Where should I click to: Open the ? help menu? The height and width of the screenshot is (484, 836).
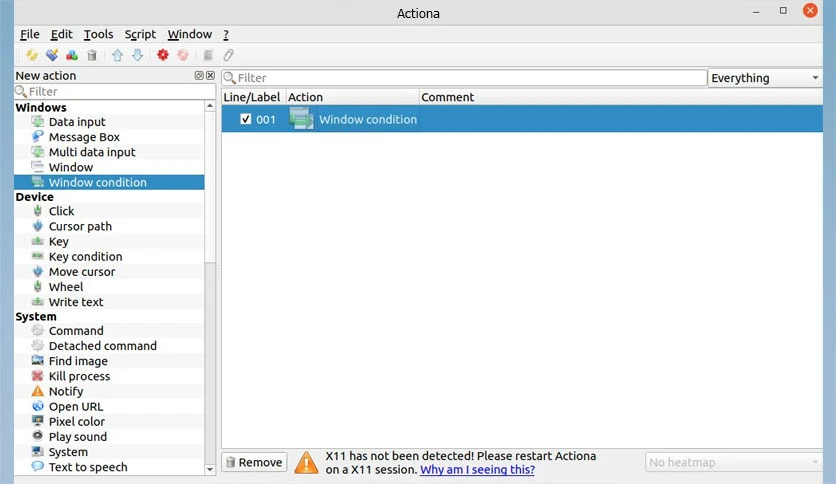point(226,35)
